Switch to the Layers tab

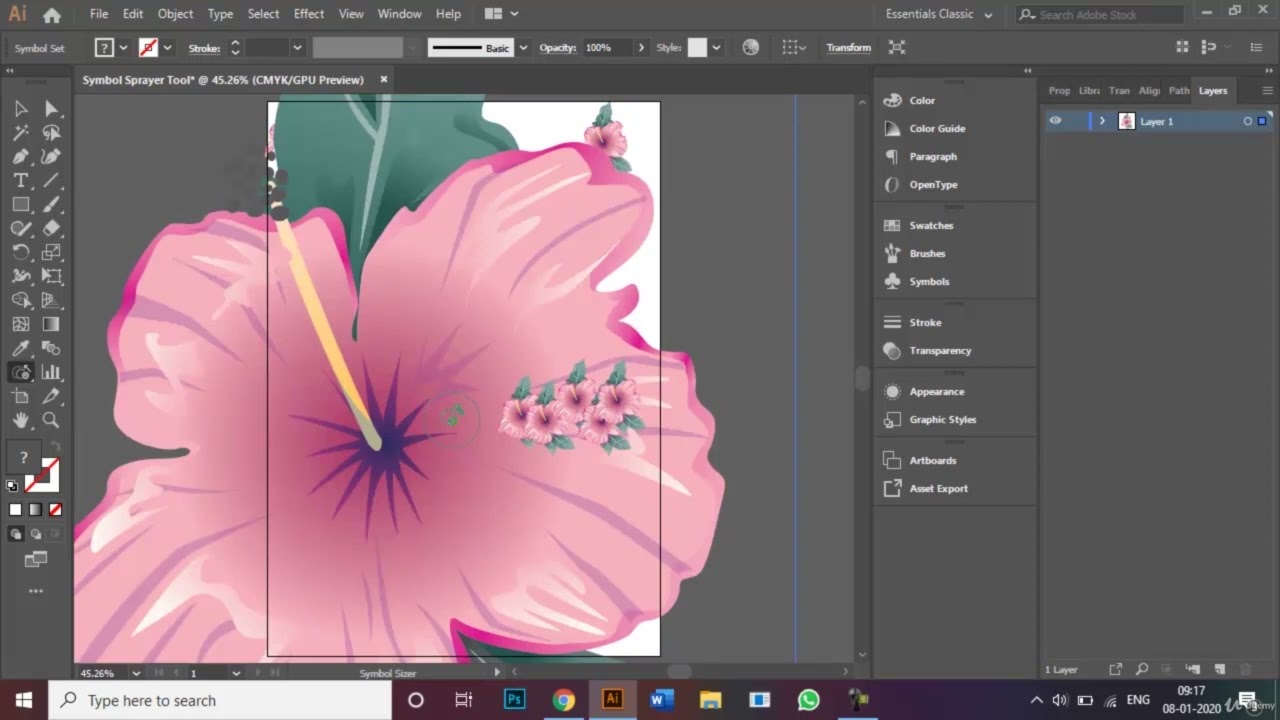tap(1212, 91)
